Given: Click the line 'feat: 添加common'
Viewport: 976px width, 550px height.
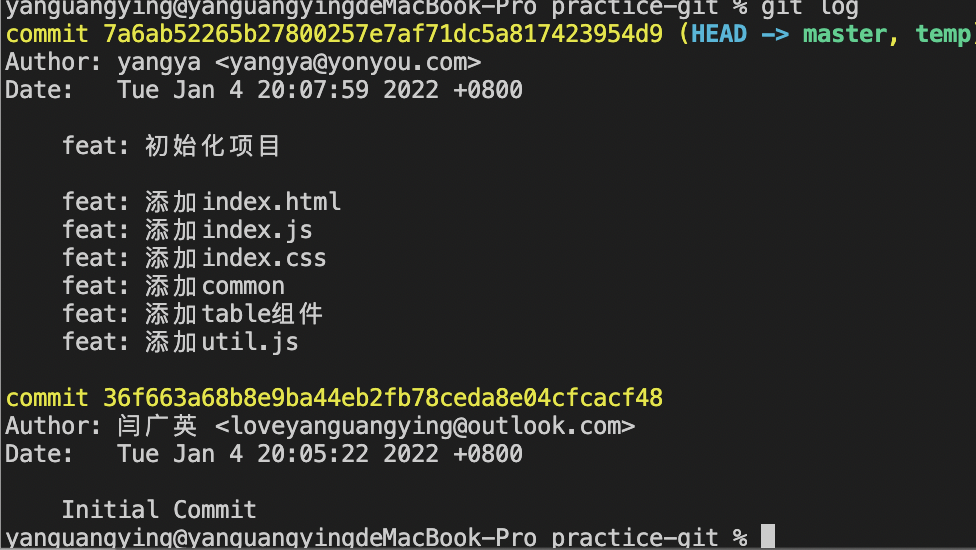Looking at the screenshot, I should point(173,286).
